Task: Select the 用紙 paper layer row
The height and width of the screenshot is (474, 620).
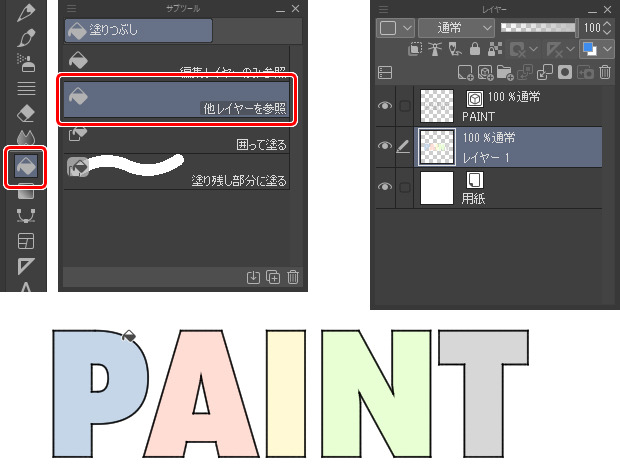Action: coord(489,187)
